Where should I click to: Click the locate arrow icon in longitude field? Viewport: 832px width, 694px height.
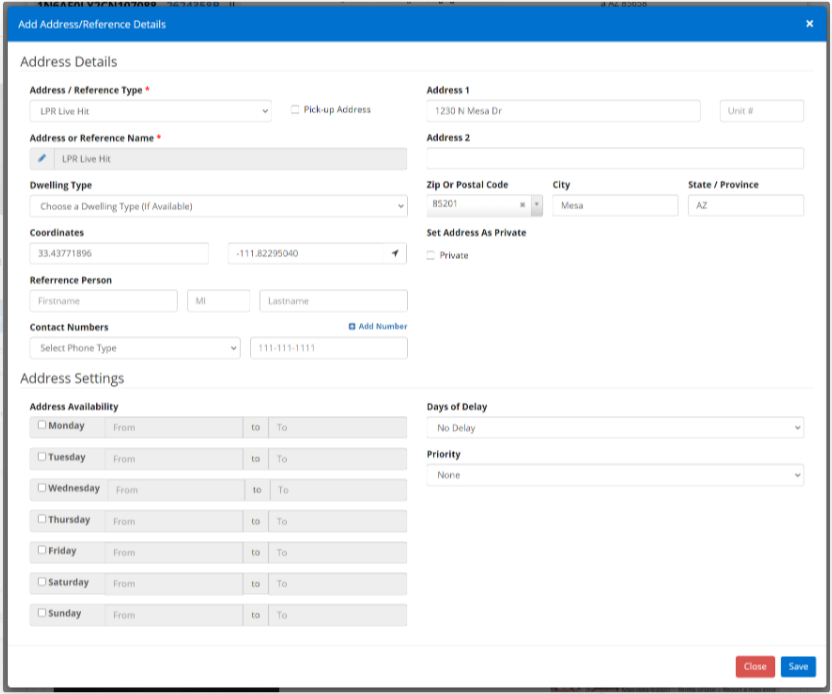[395, 253]
